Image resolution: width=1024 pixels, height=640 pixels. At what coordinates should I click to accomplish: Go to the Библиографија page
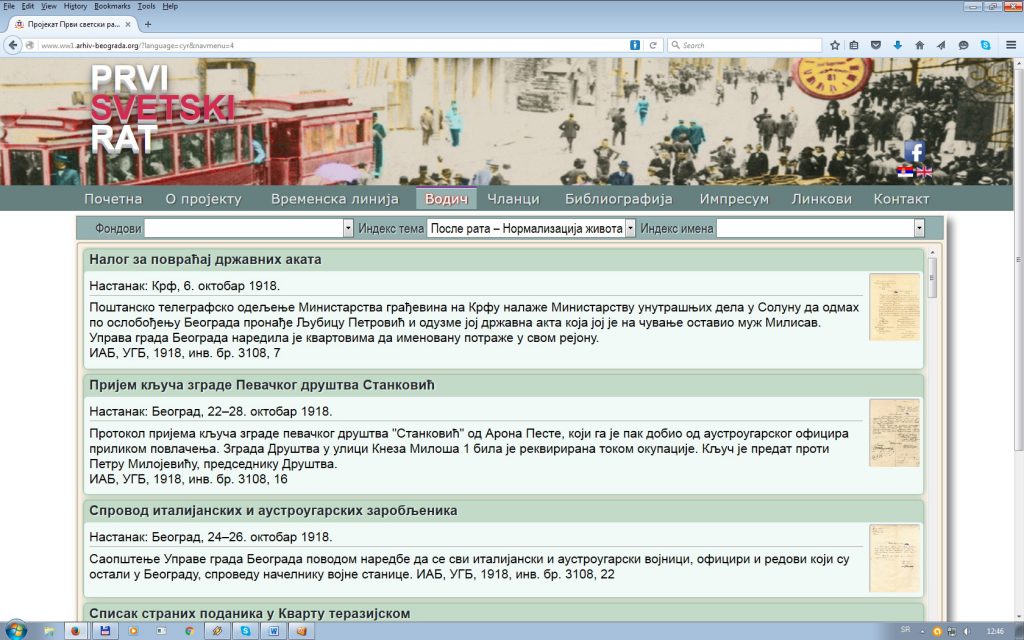tap(618, 199)
